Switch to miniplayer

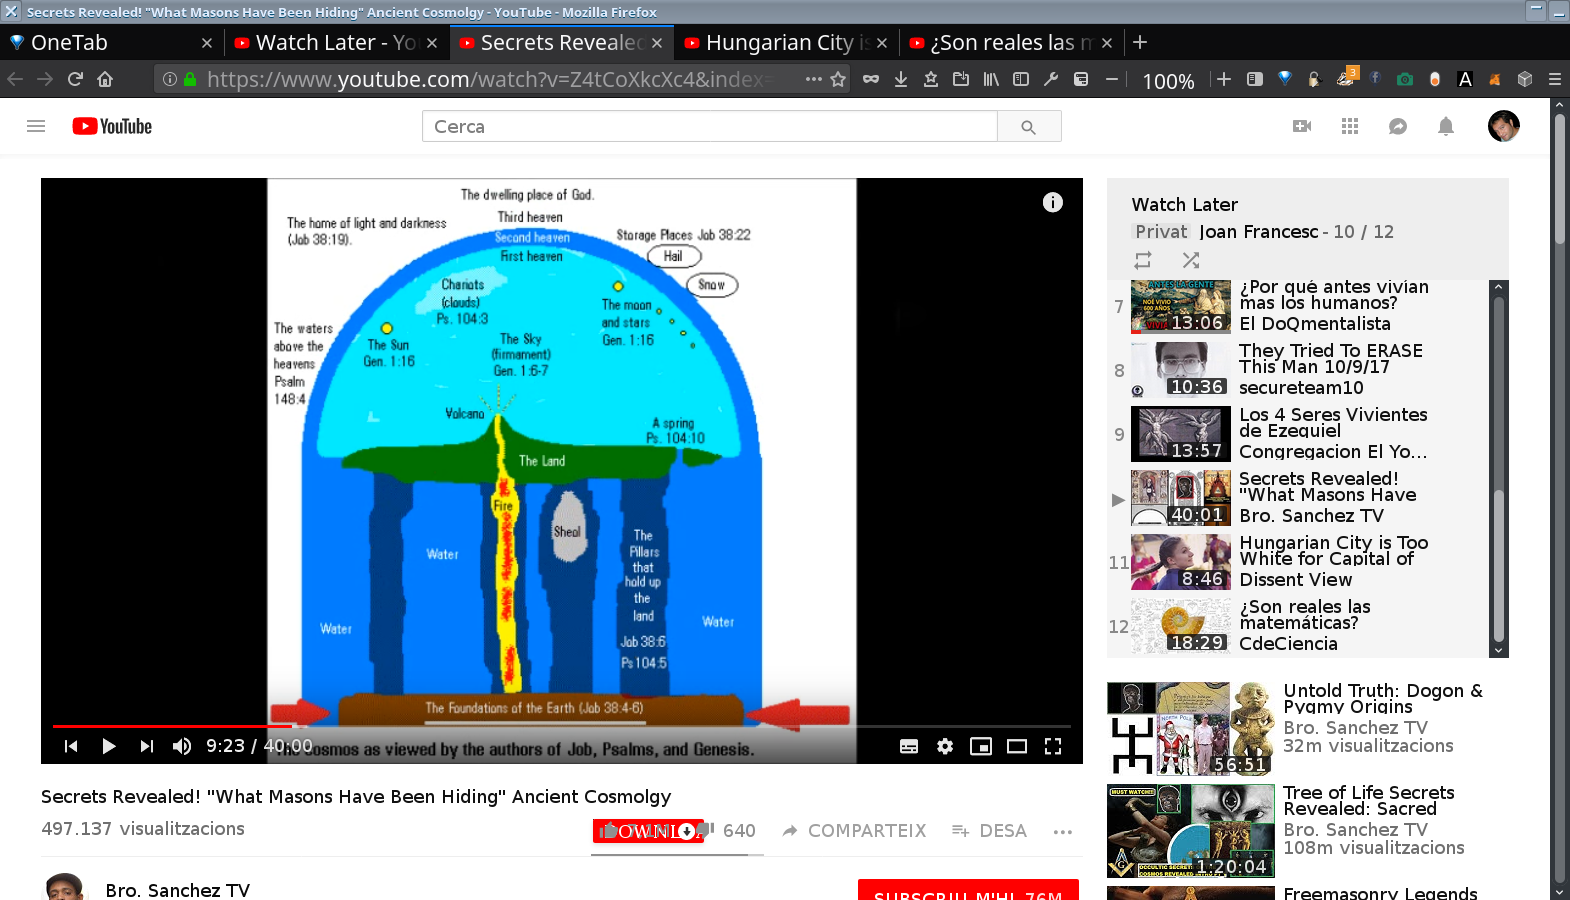[981, 746]
